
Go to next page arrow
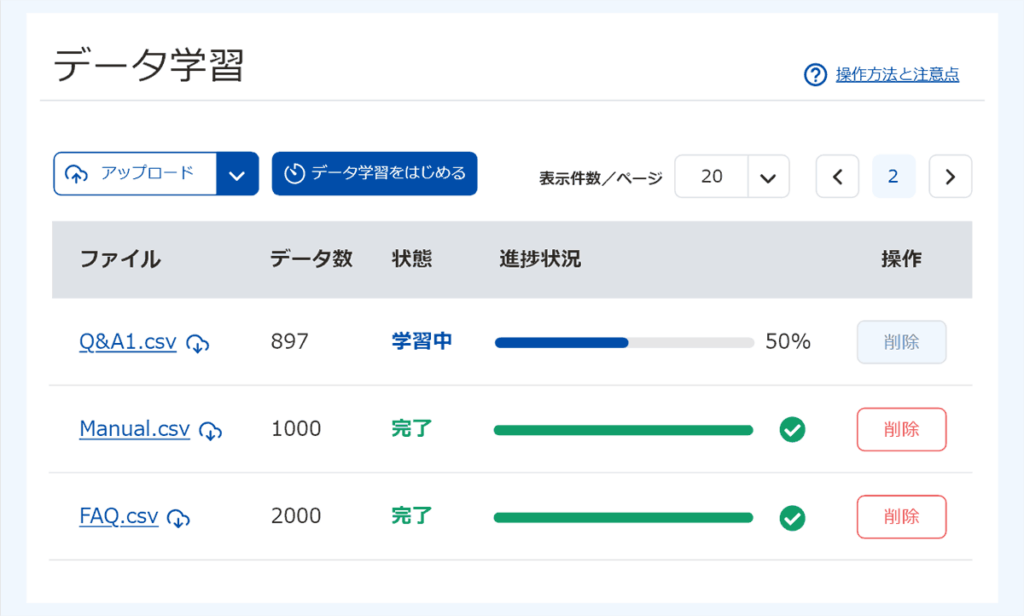point(950,176)
